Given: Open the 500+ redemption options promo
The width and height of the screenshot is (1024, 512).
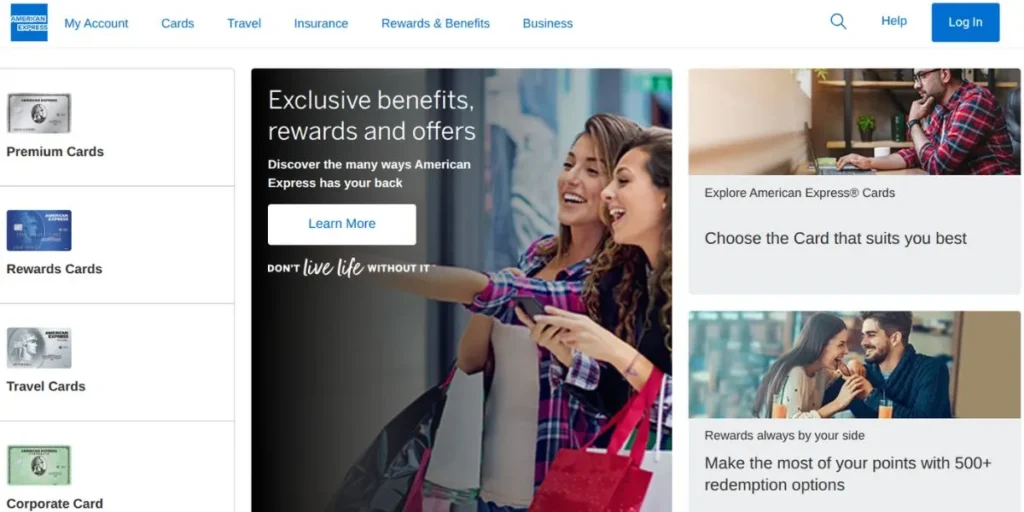Looking at the screenshot, I should click(x=848, y=474).
